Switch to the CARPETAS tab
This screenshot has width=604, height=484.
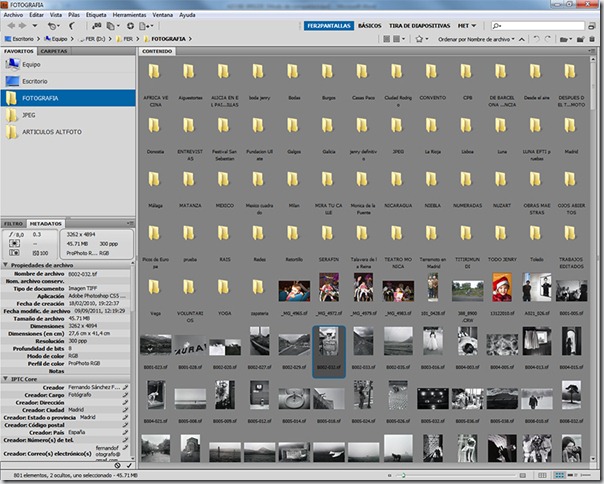click(x=54, y=51)
